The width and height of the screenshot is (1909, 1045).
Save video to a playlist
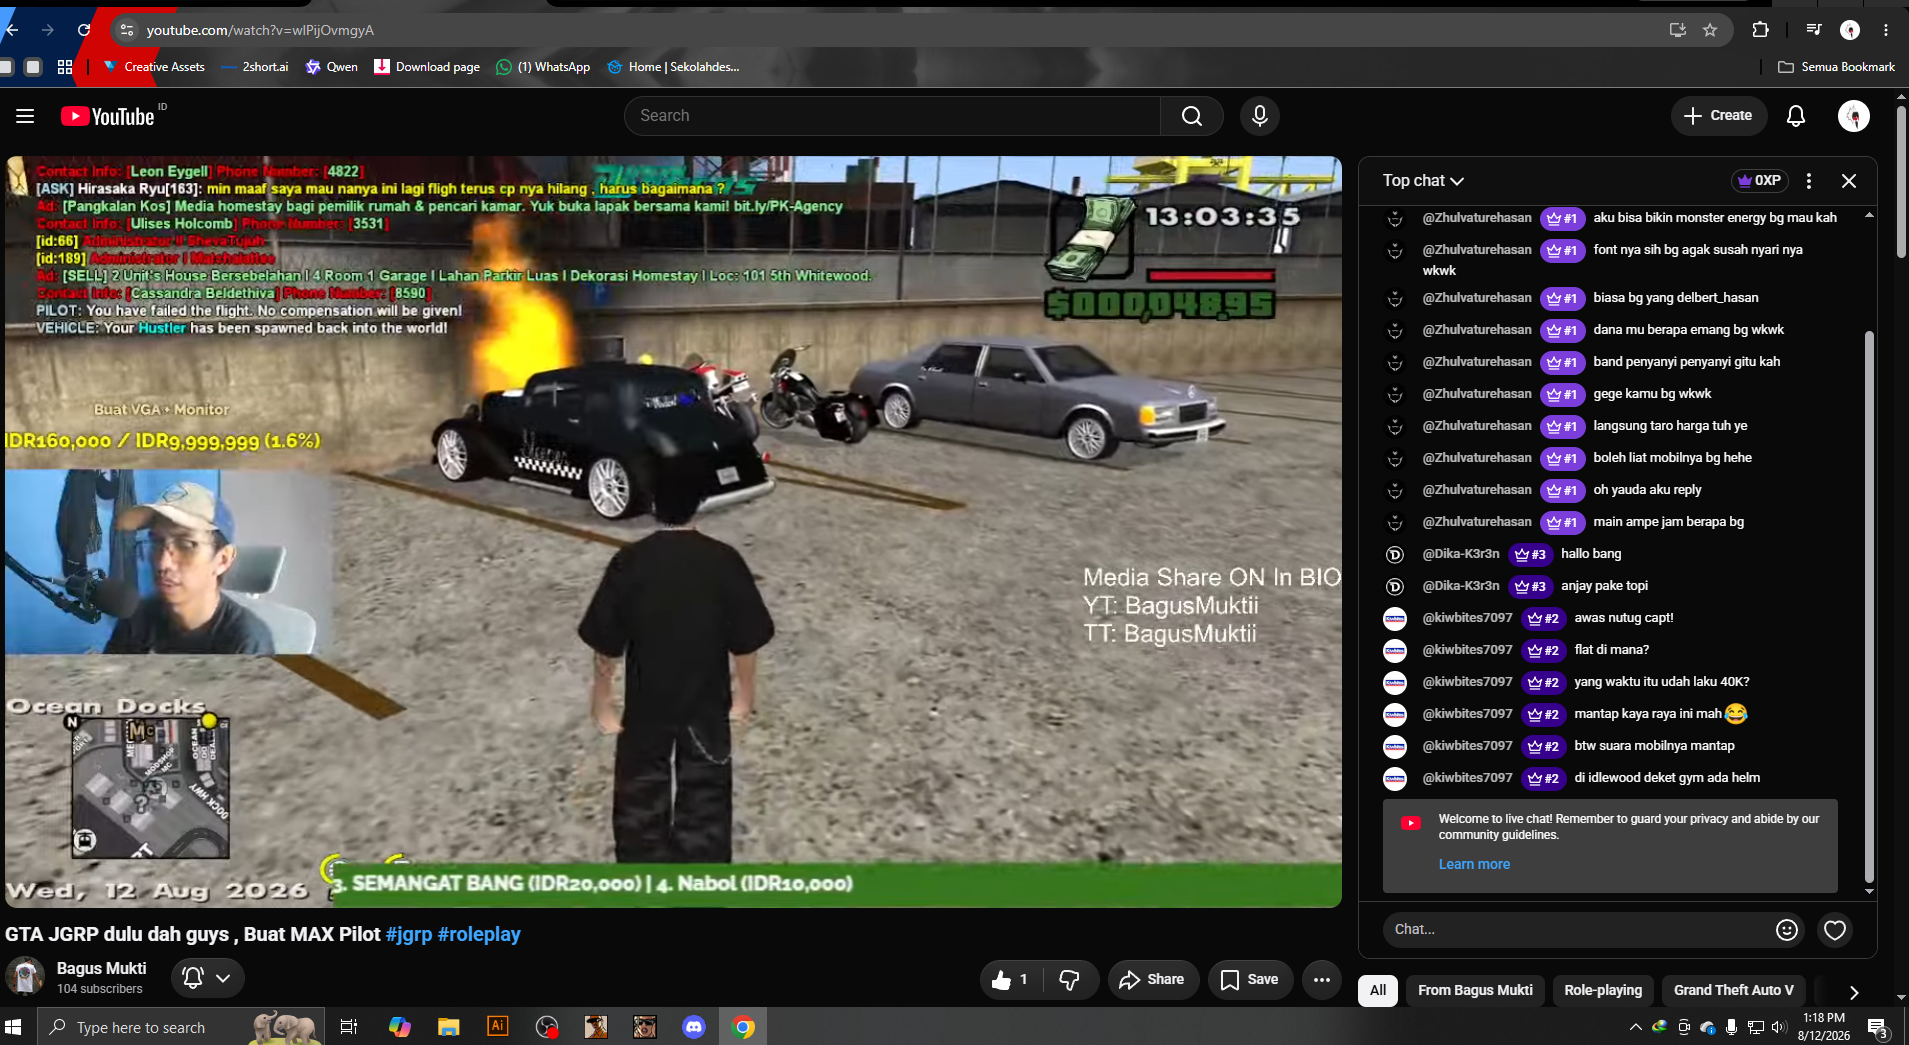1250,980
